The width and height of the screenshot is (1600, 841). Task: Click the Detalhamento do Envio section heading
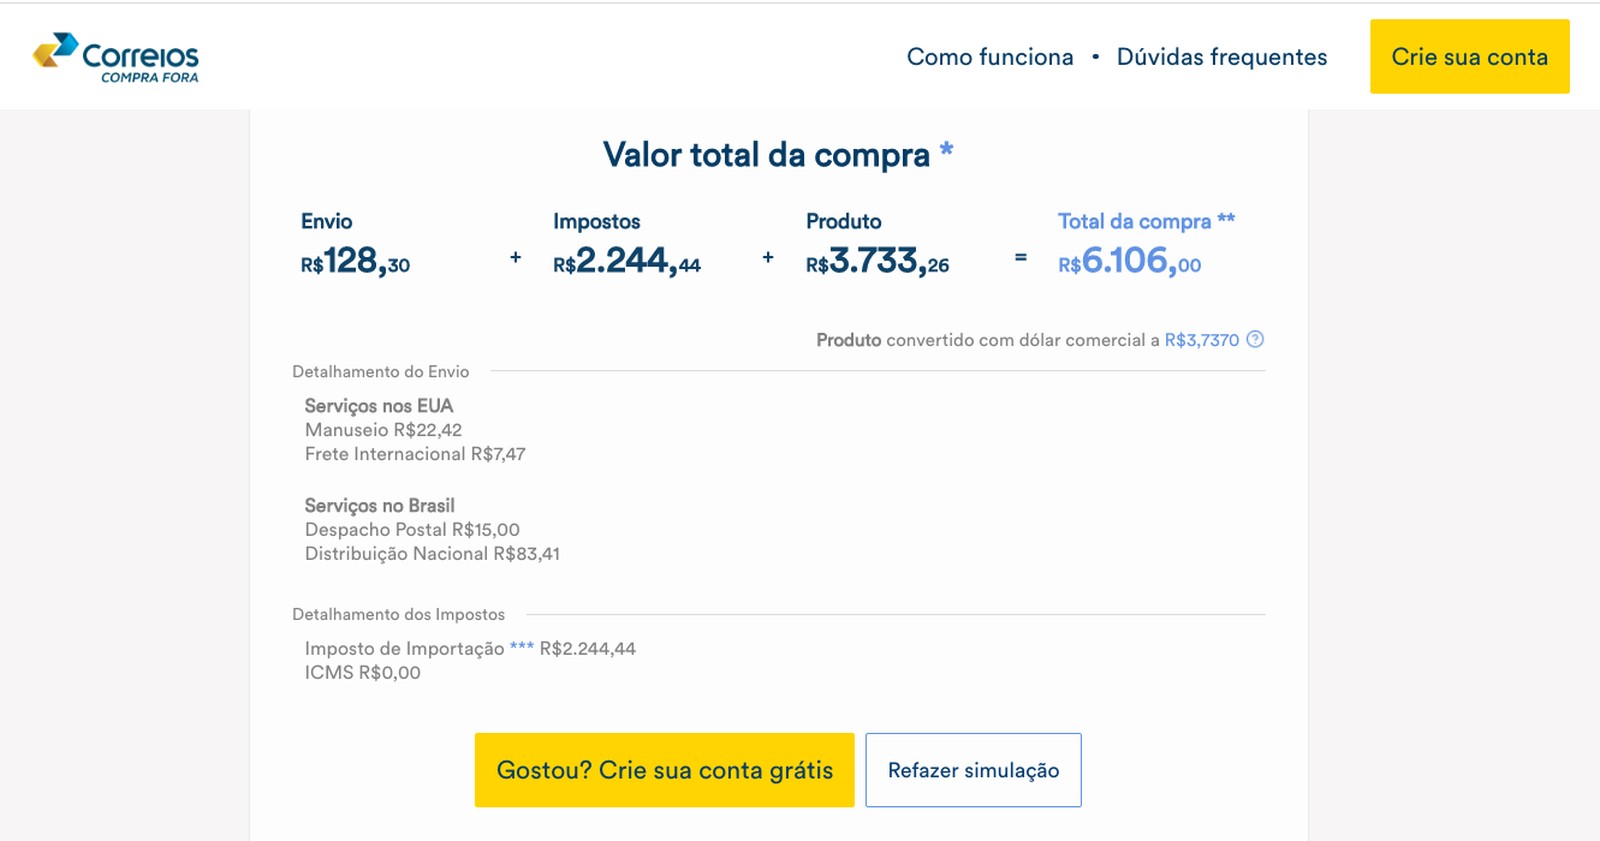[x=380, y=372]
